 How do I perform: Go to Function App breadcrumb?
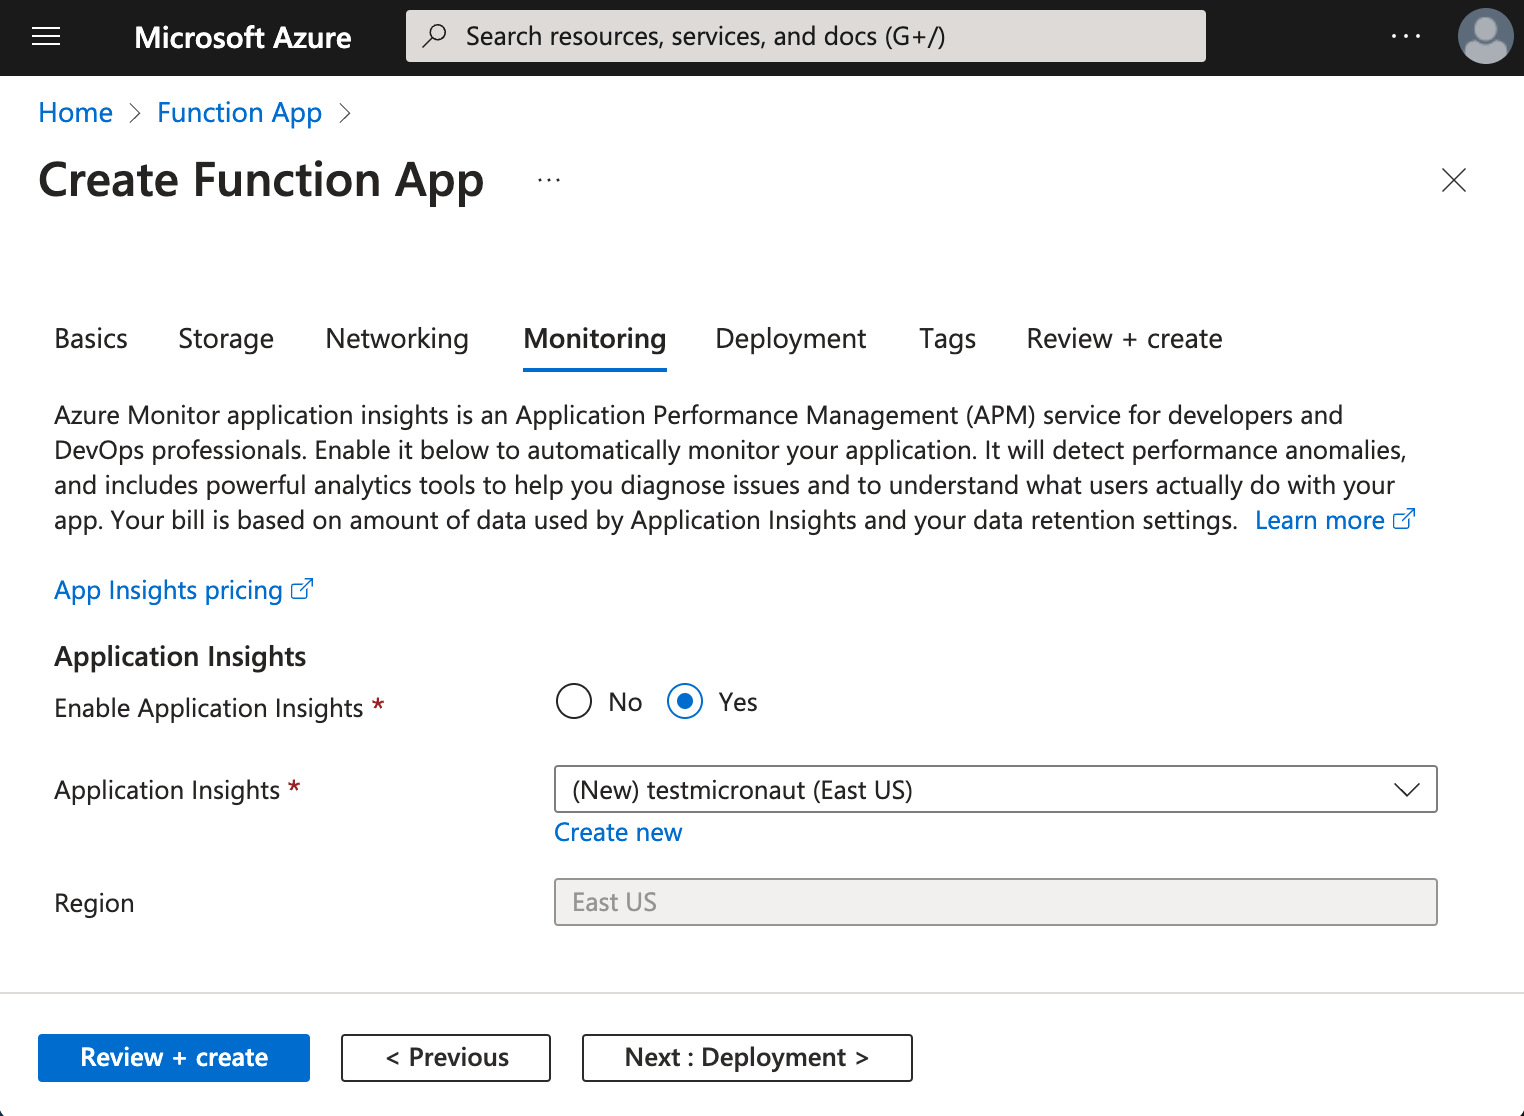pyautogui.click(x=240, y=113)
